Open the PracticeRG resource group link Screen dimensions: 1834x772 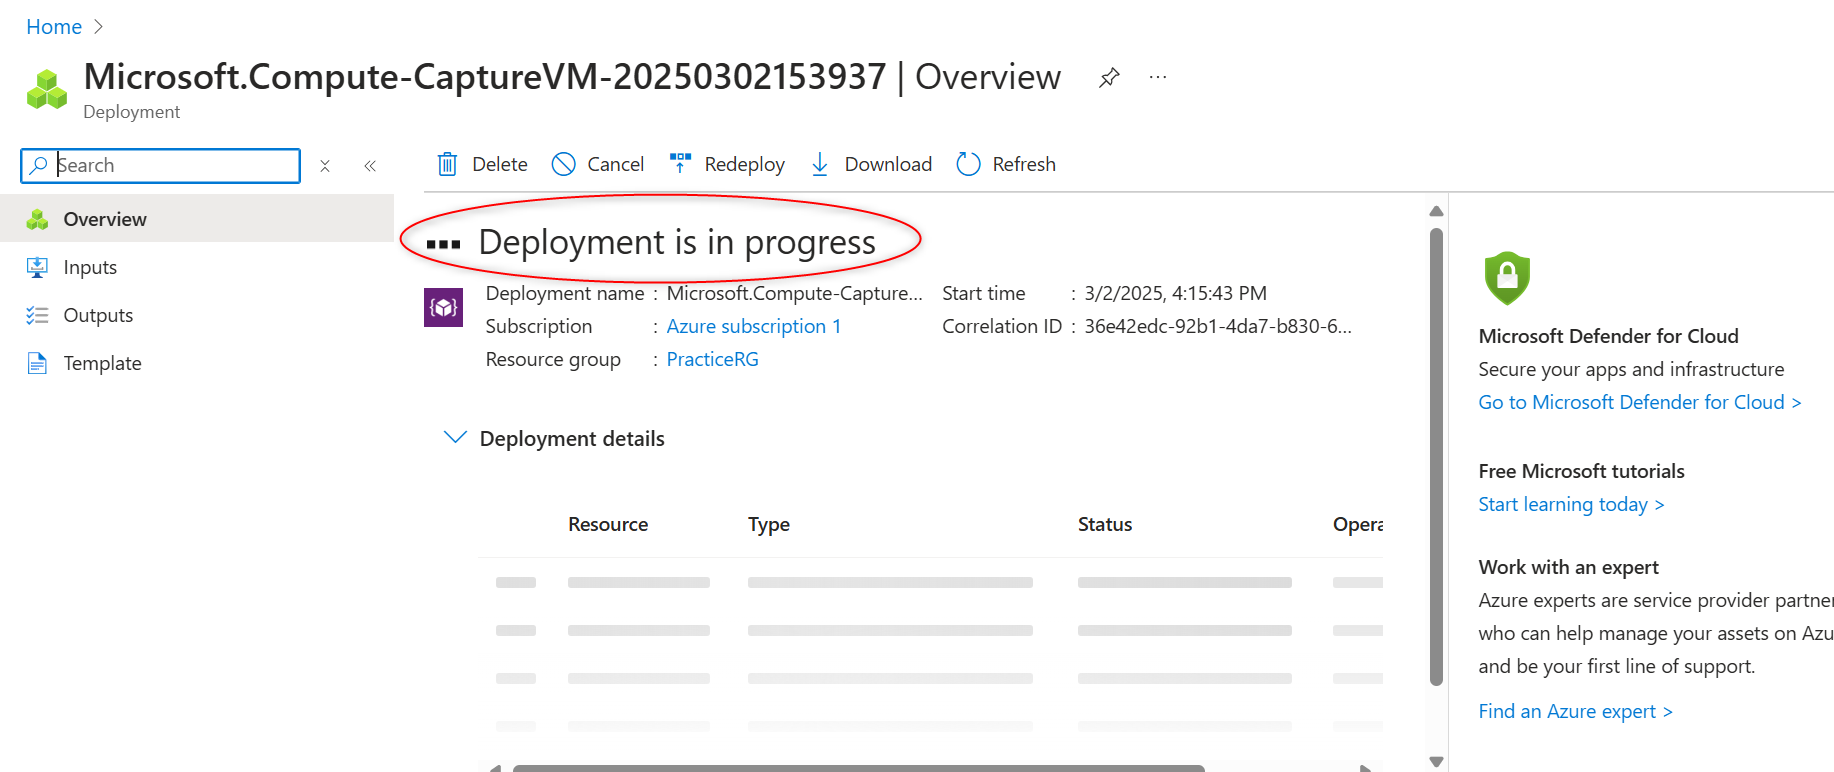(712, 359)
